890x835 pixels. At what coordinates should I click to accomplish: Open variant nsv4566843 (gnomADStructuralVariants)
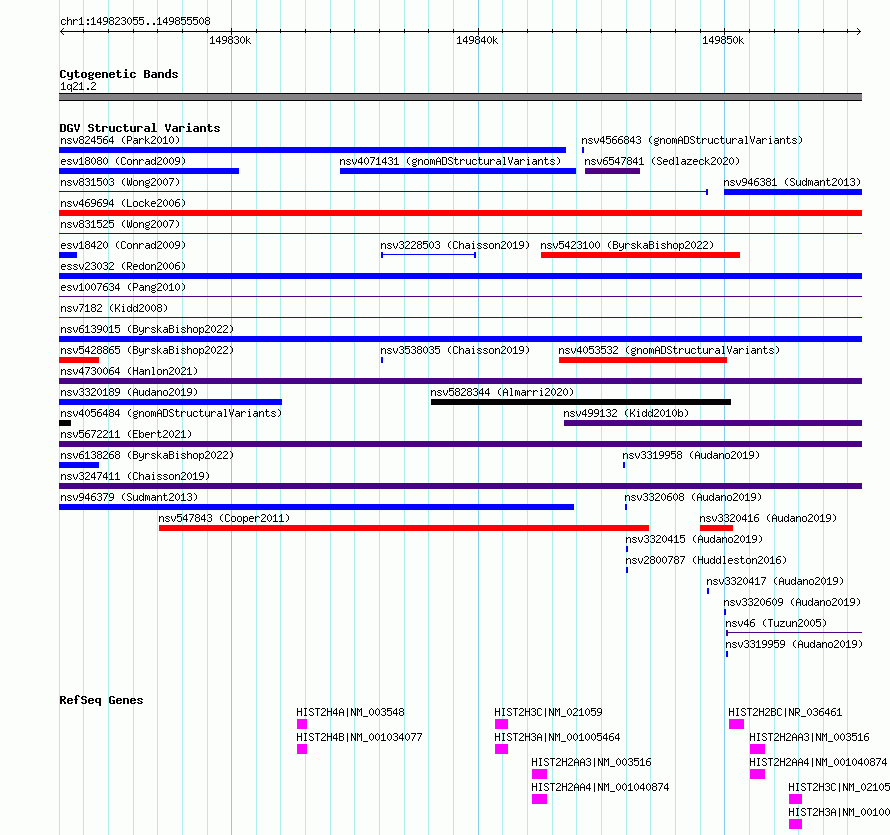pos(692,140)
